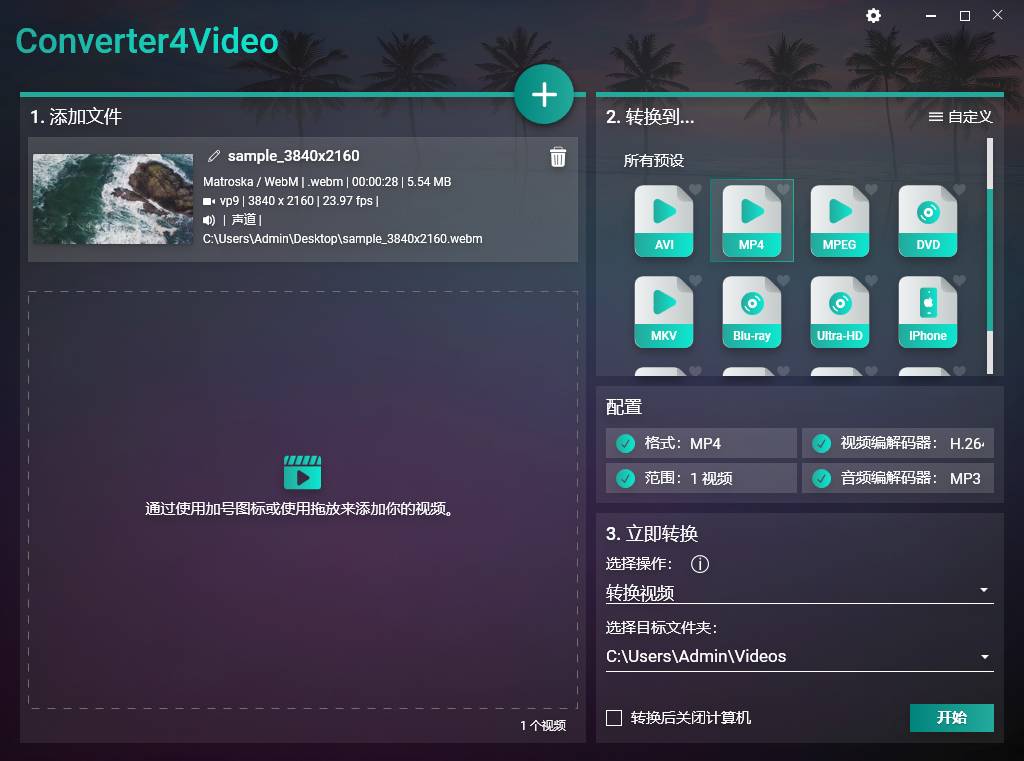The width and height of the screenshot is (1024, 761).
Task: Open the target folder dropdown
Action: pyautogui.click(x=983, y=657)
